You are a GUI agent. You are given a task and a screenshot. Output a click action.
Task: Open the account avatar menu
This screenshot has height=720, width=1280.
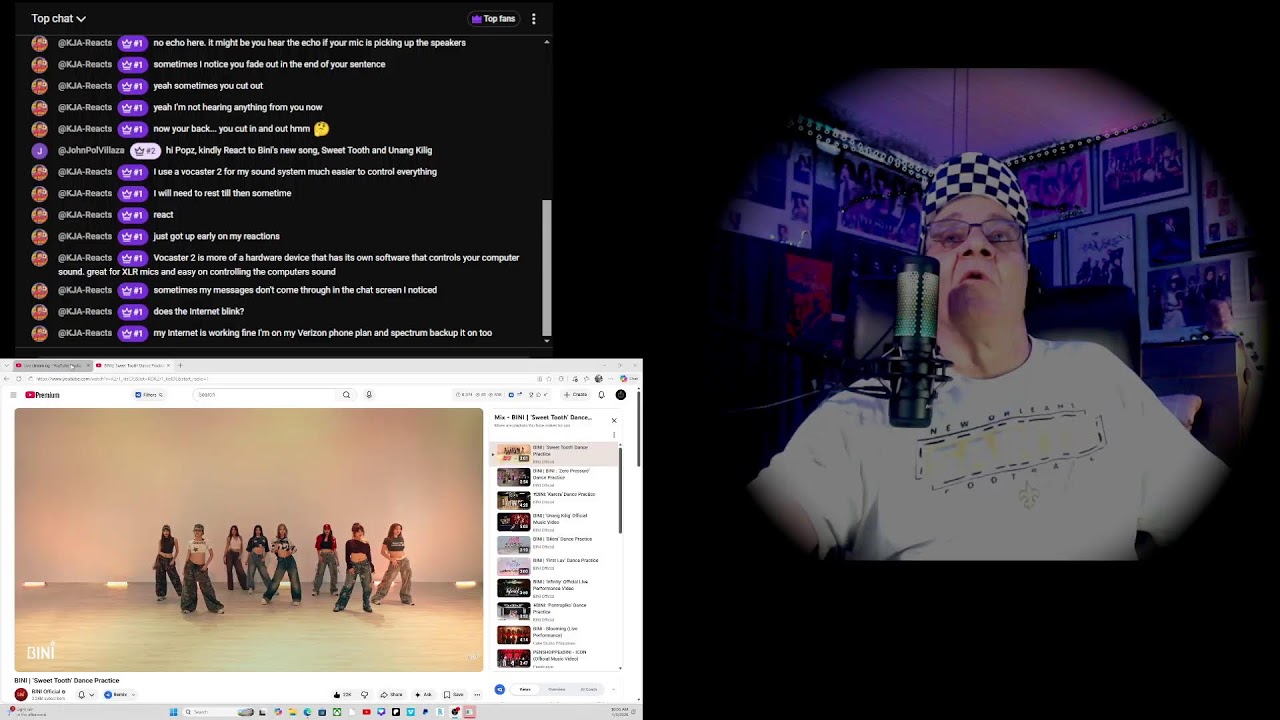(x=621, y=395)
